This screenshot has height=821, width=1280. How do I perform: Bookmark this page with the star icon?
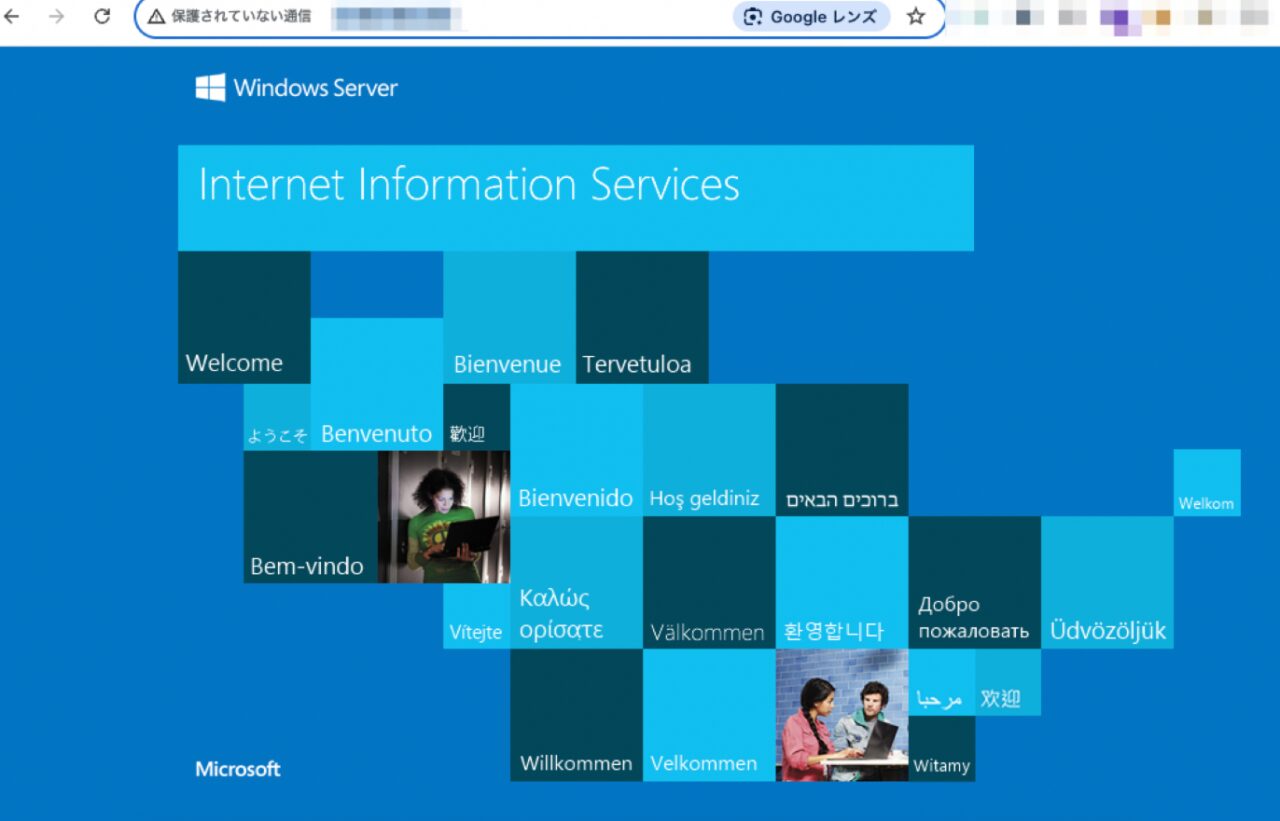click(916, 17)
